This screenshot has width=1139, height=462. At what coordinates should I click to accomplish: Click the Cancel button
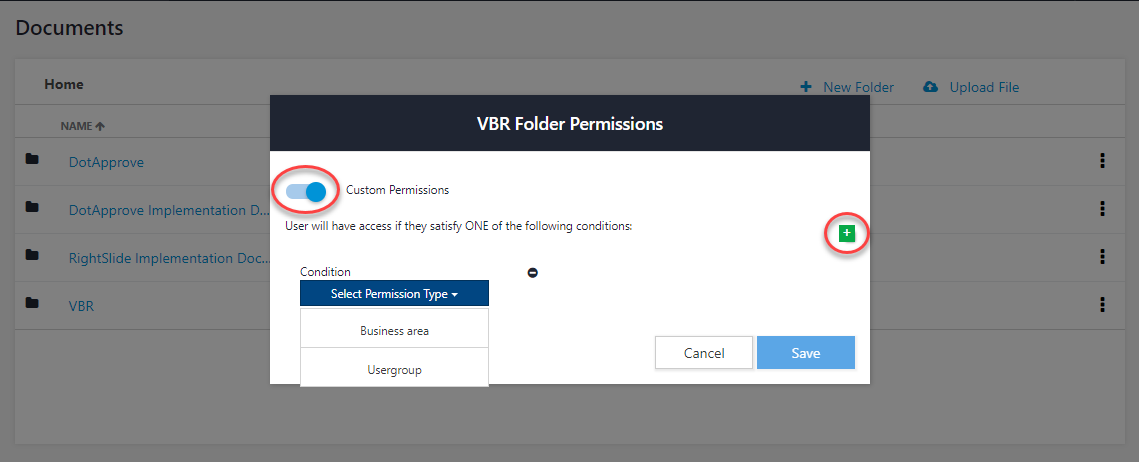point(704,353)
